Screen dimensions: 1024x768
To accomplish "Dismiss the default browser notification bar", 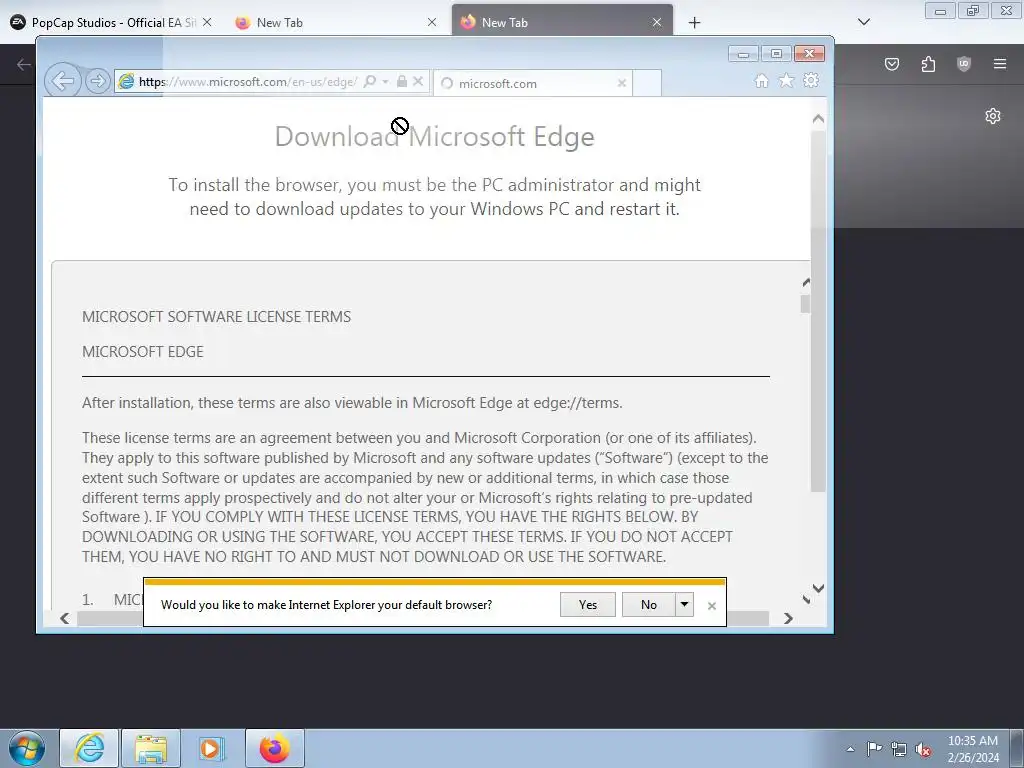I will [712, 606].
